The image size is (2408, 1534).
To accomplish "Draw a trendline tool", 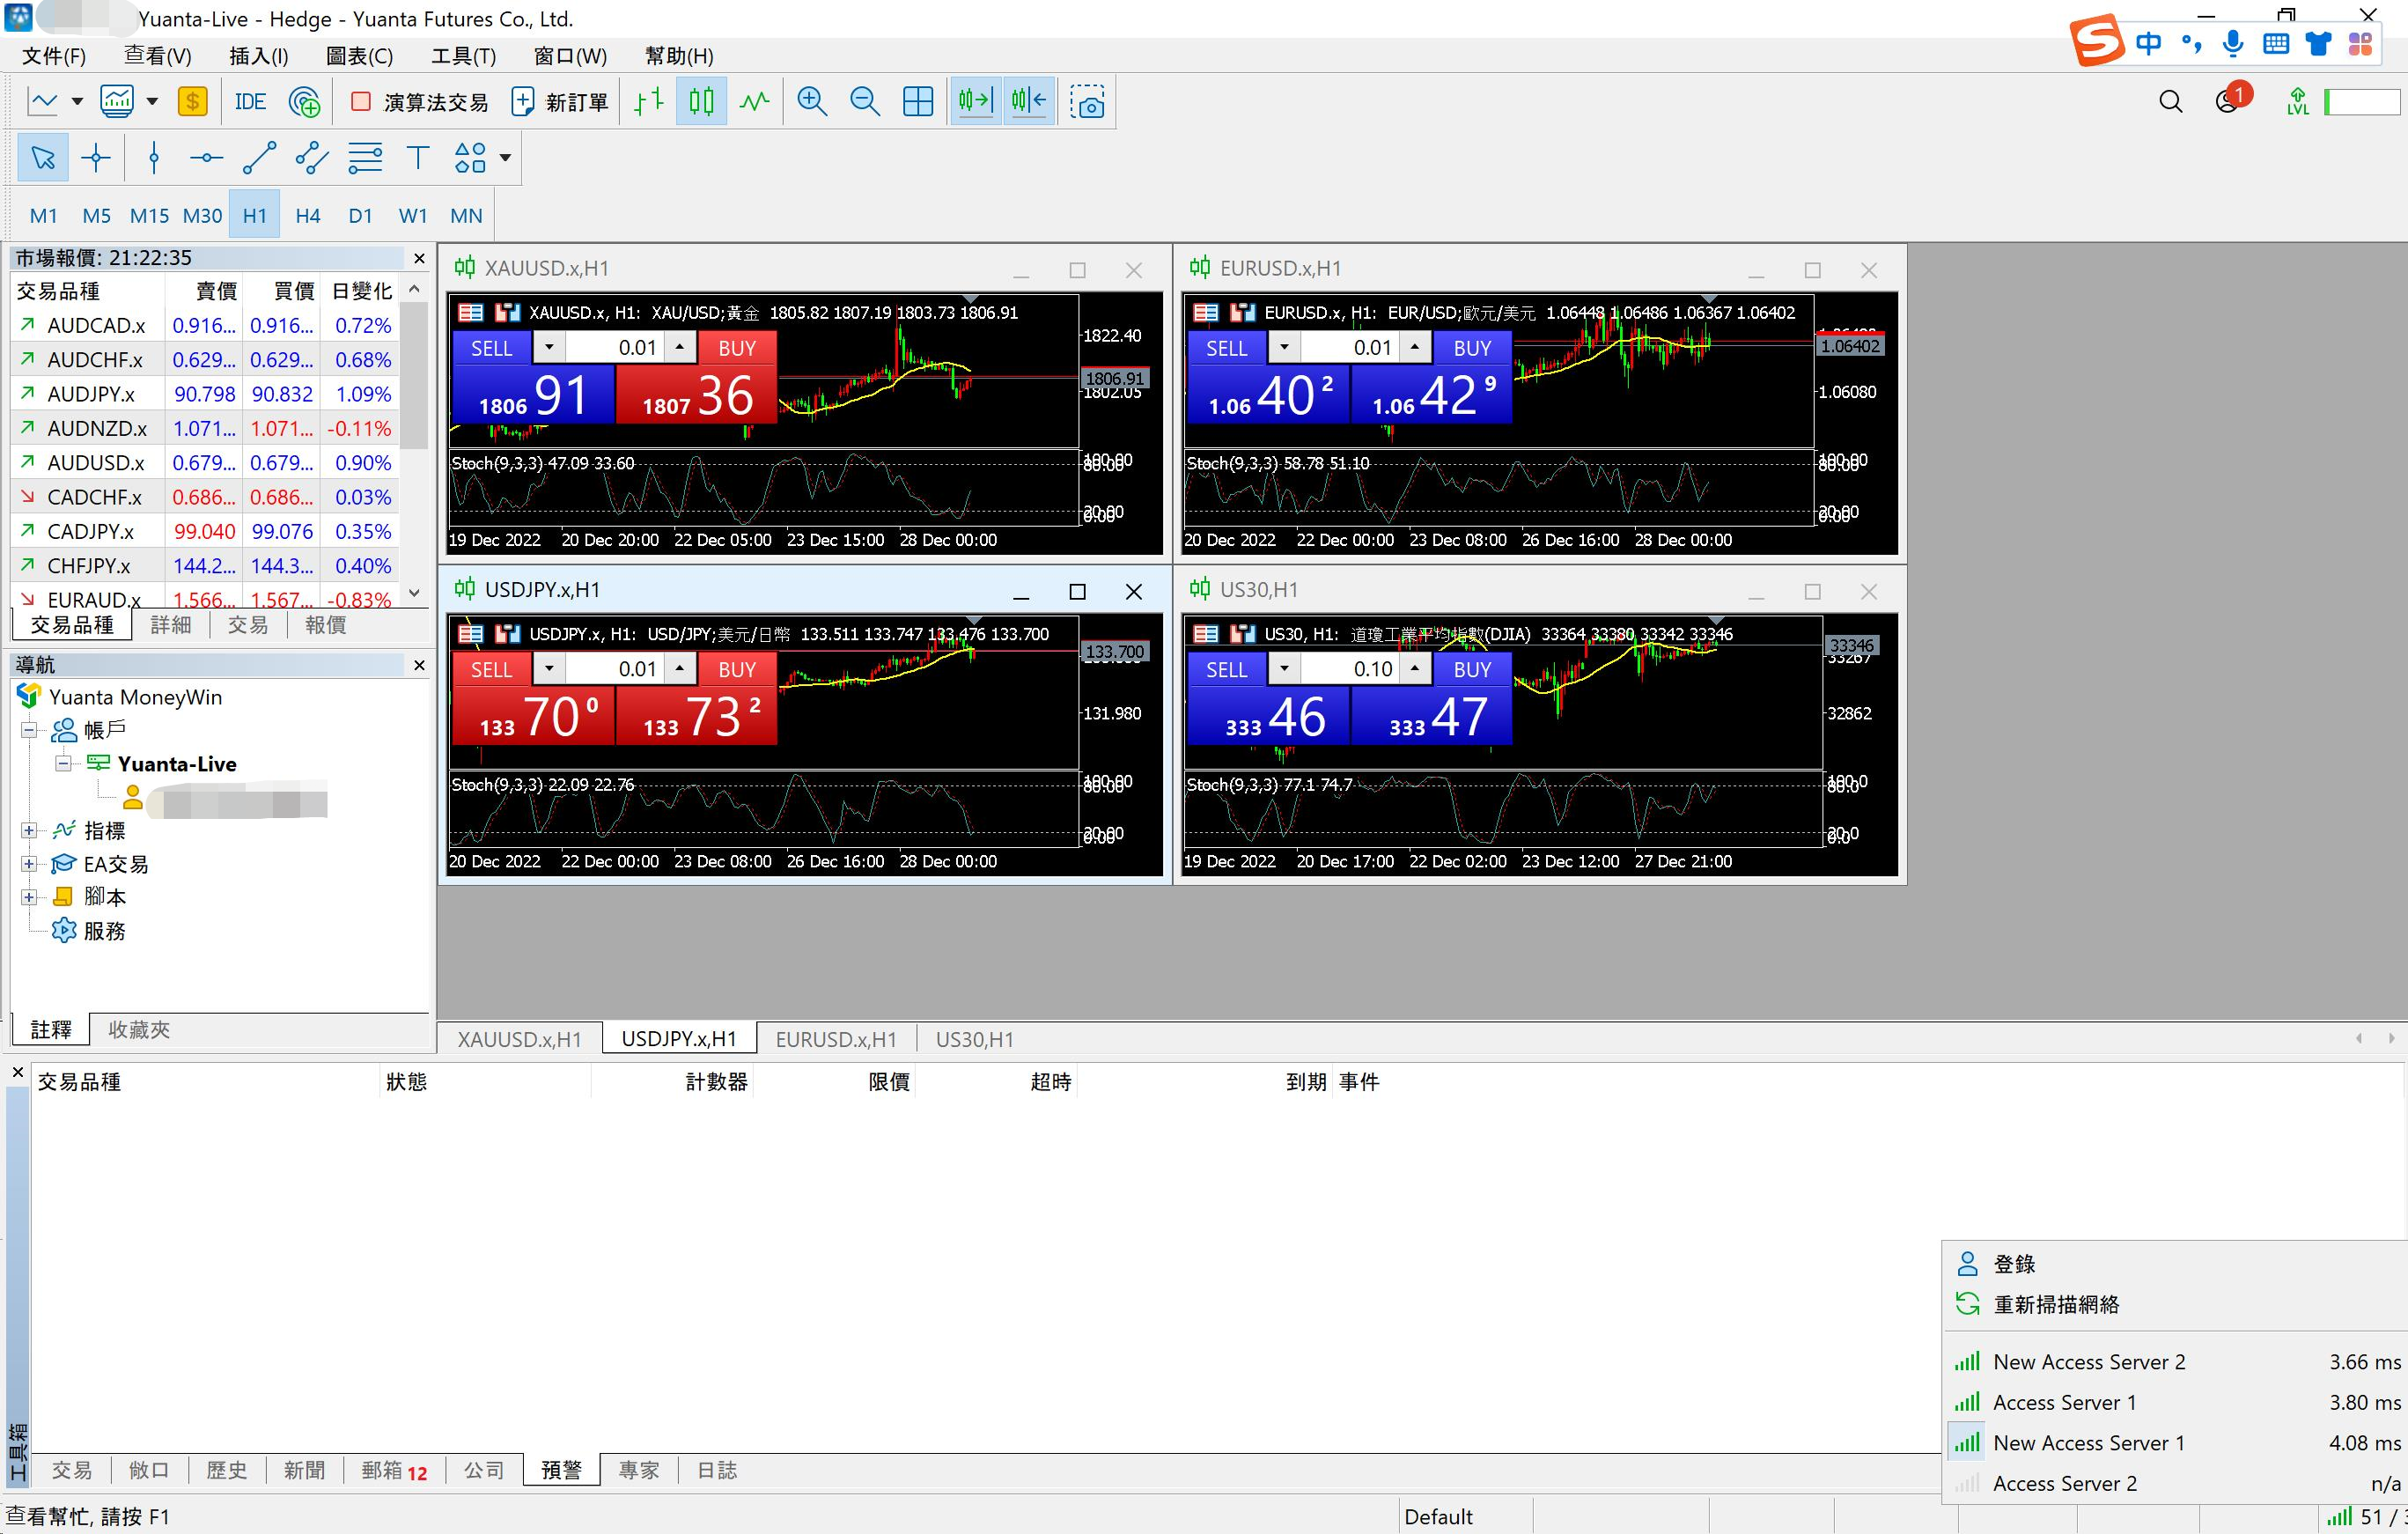I will click(259, 158).
